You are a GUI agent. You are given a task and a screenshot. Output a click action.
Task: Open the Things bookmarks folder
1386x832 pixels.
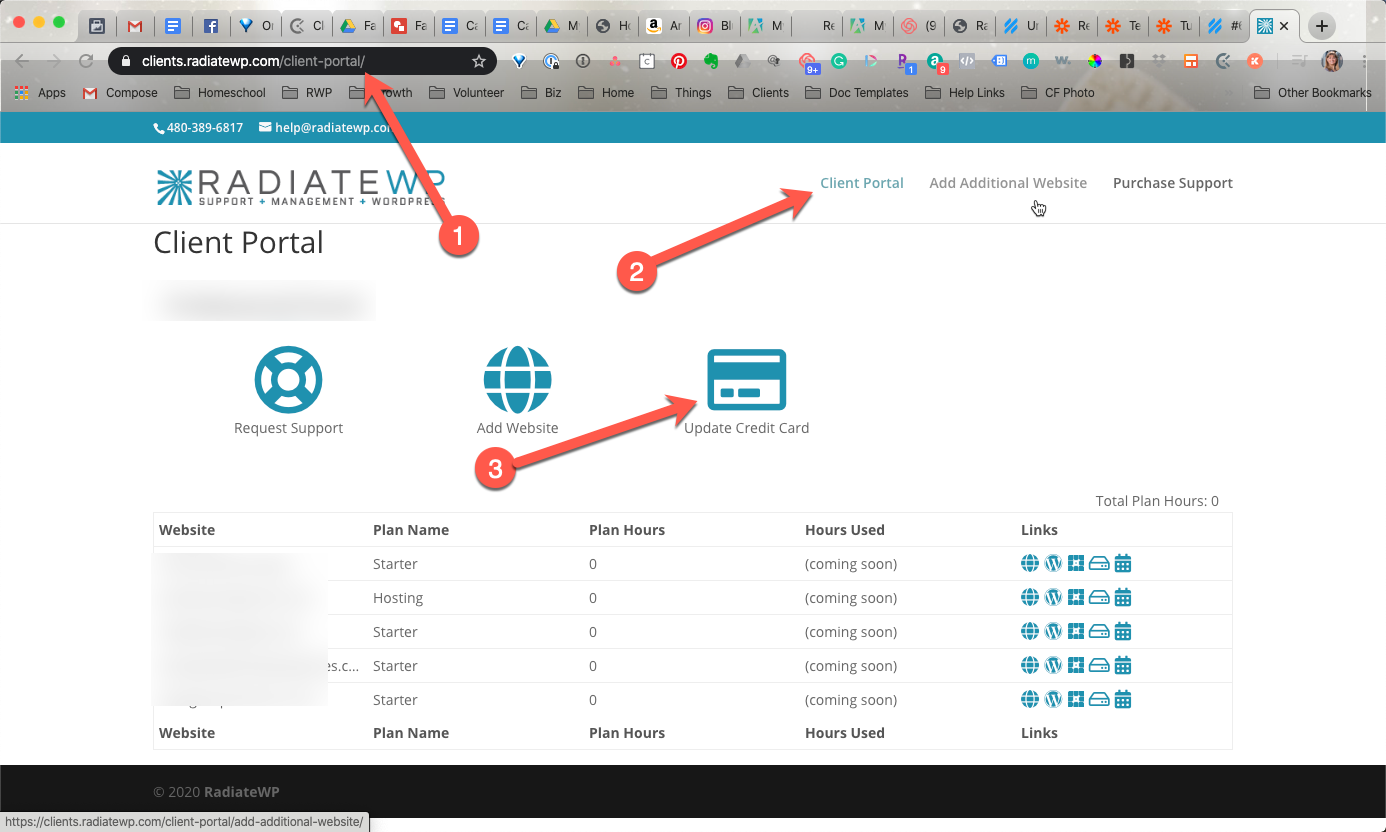point(681,93)
